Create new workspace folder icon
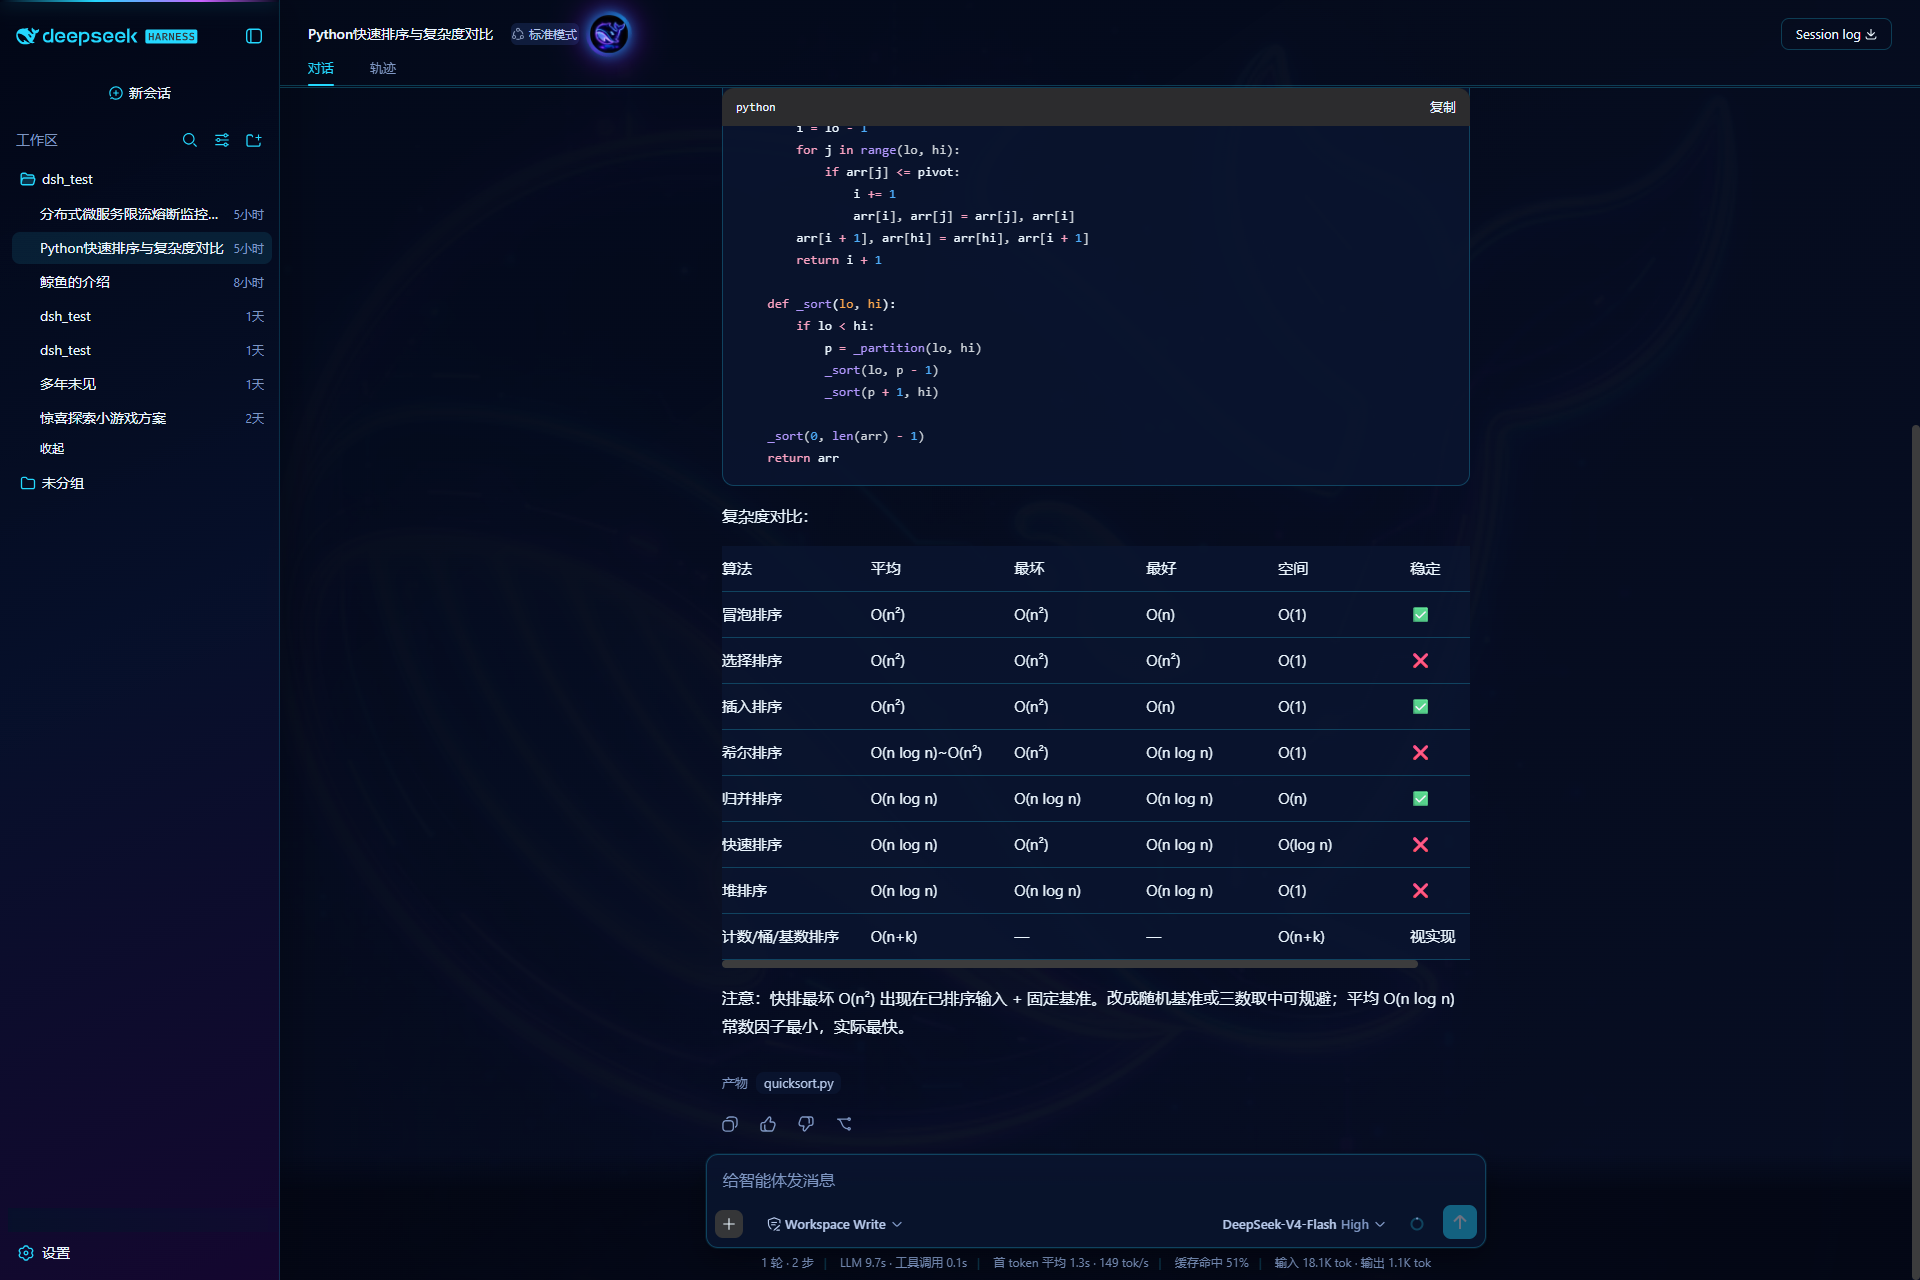Viewport: 1920px width, 1280px height. pyautogui.click(x=254, y=140)
